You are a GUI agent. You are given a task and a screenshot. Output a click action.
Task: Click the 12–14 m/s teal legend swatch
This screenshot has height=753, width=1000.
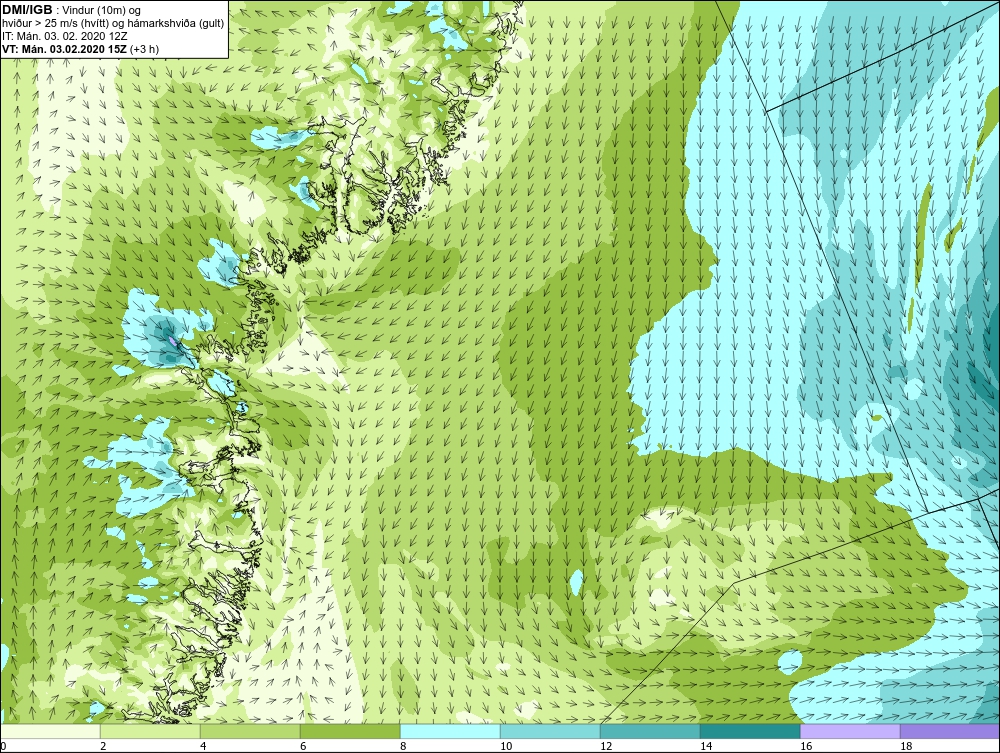pos(650,731)
